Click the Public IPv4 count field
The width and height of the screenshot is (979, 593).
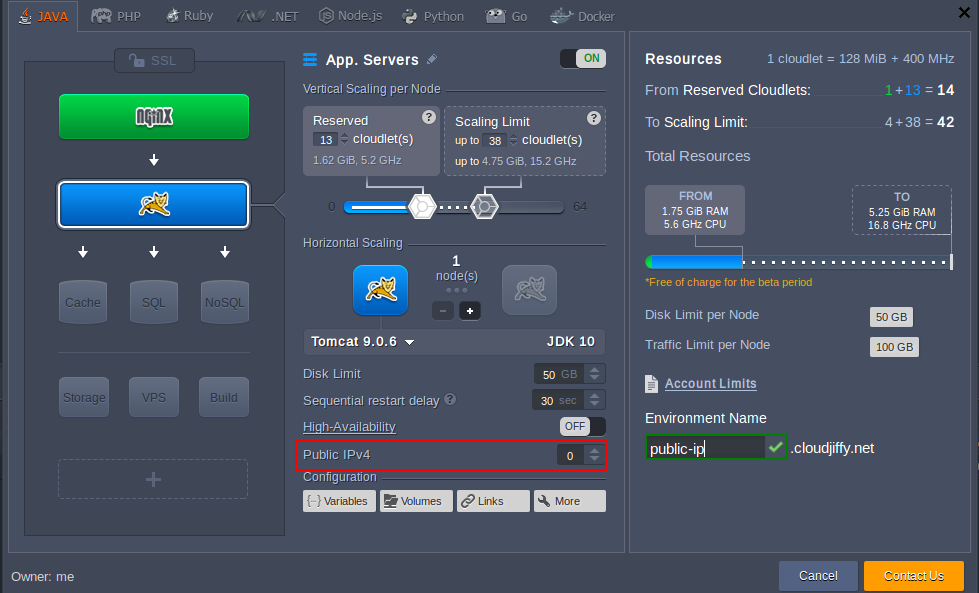pyautogui.click(x=570, y=456)
